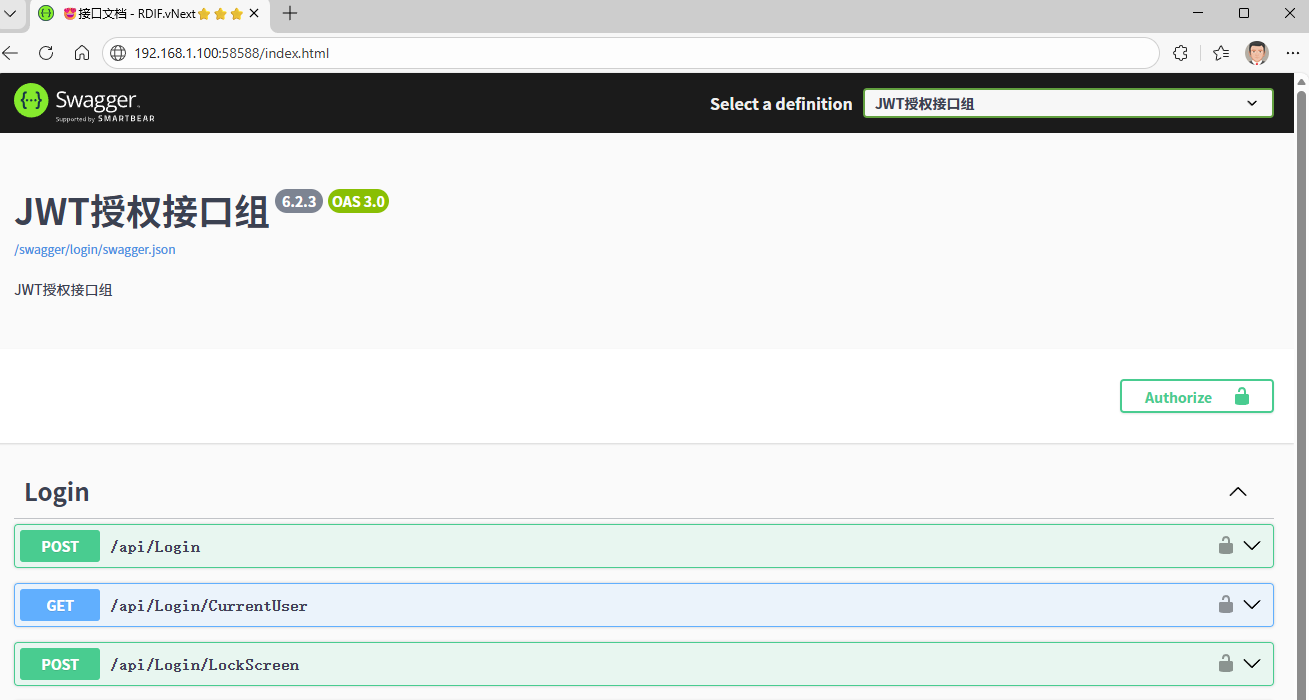Click the /api/Login path text
This screenshot has height=700, width=1309.
(x=155, y=547)
